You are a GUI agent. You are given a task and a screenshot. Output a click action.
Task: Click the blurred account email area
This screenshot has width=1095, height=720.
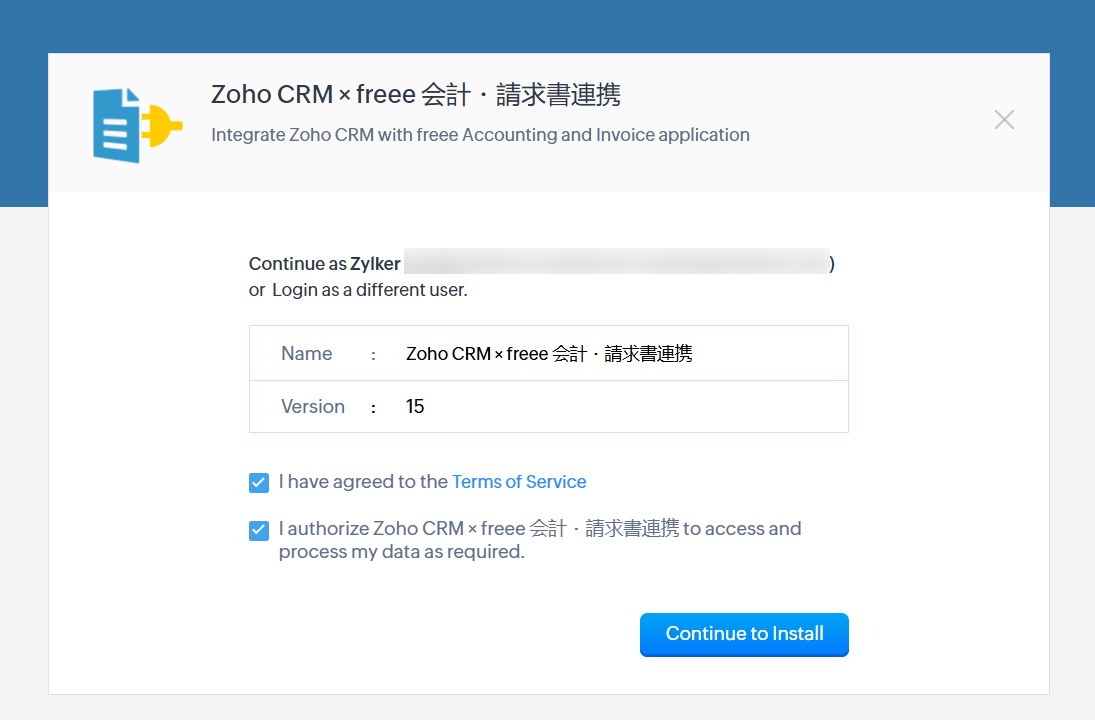617,262
